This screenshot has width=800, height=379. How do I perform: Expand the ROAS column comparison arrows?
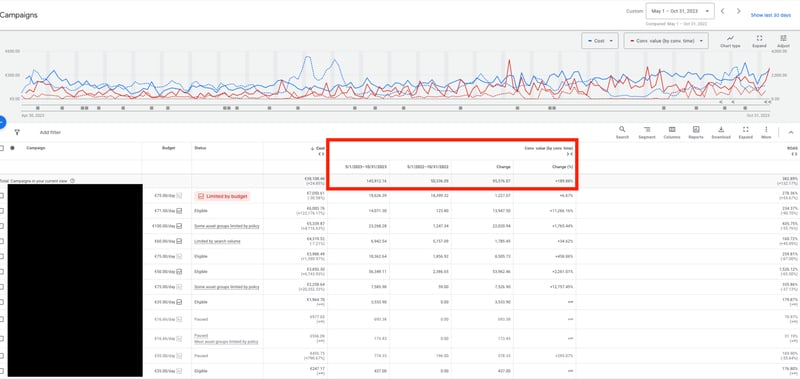794,154
